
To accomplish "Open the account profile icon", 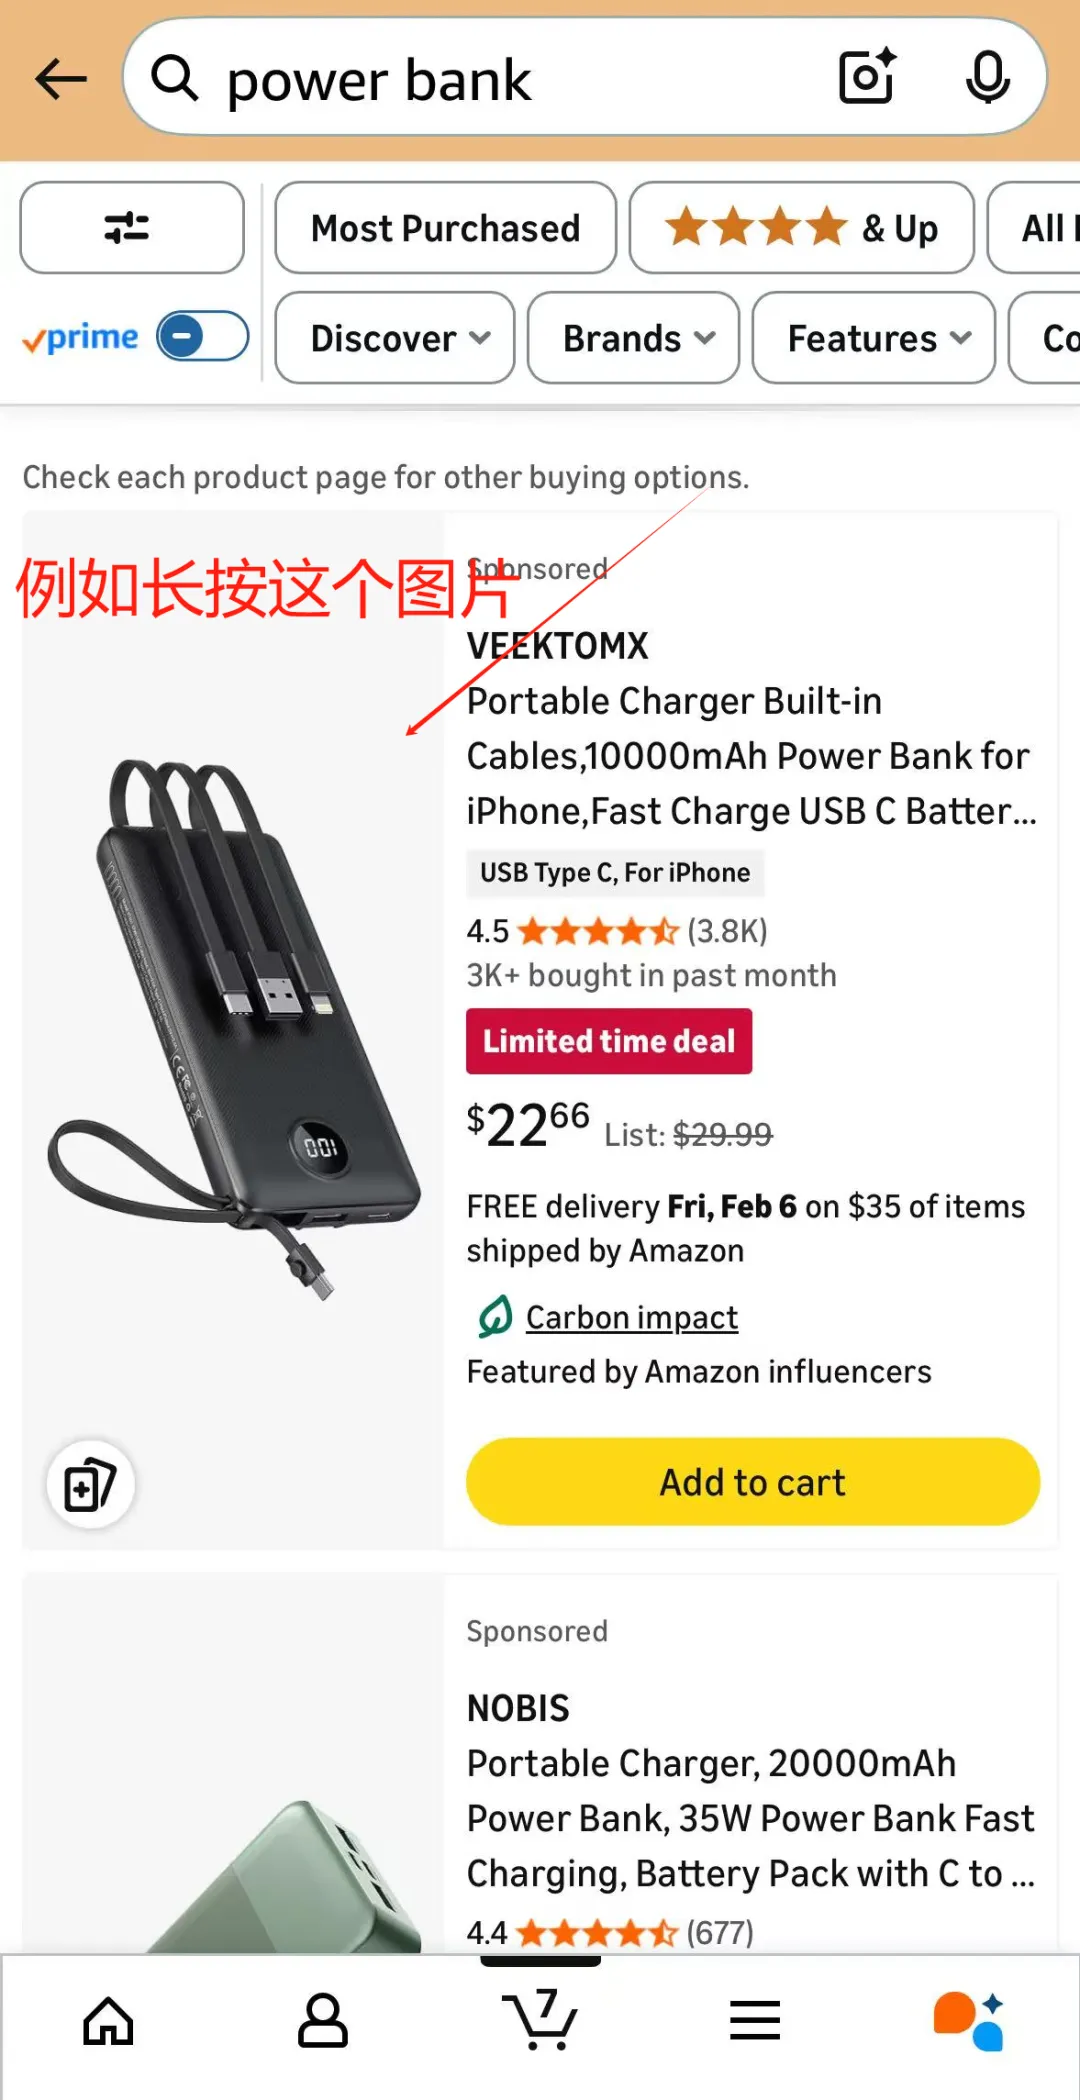I will click(x=323, y=2021).
